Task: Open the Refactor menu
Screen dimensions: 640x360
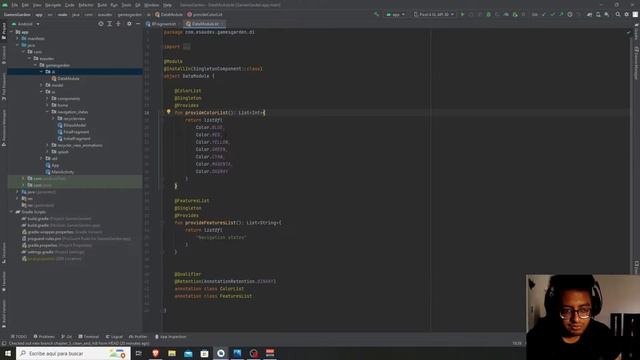Action: pyautogui.click(x=86, y=5)
